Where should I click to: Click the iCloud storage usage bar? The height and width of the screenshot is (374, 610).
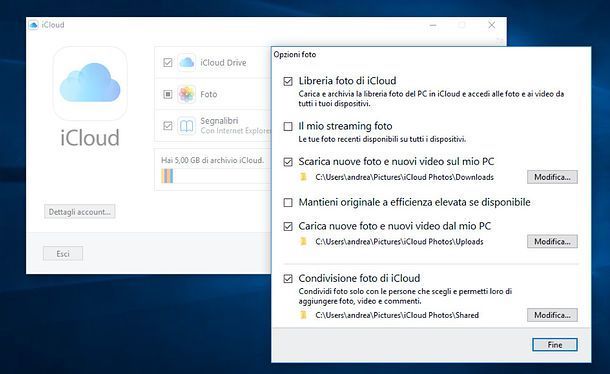pos(216,176)
